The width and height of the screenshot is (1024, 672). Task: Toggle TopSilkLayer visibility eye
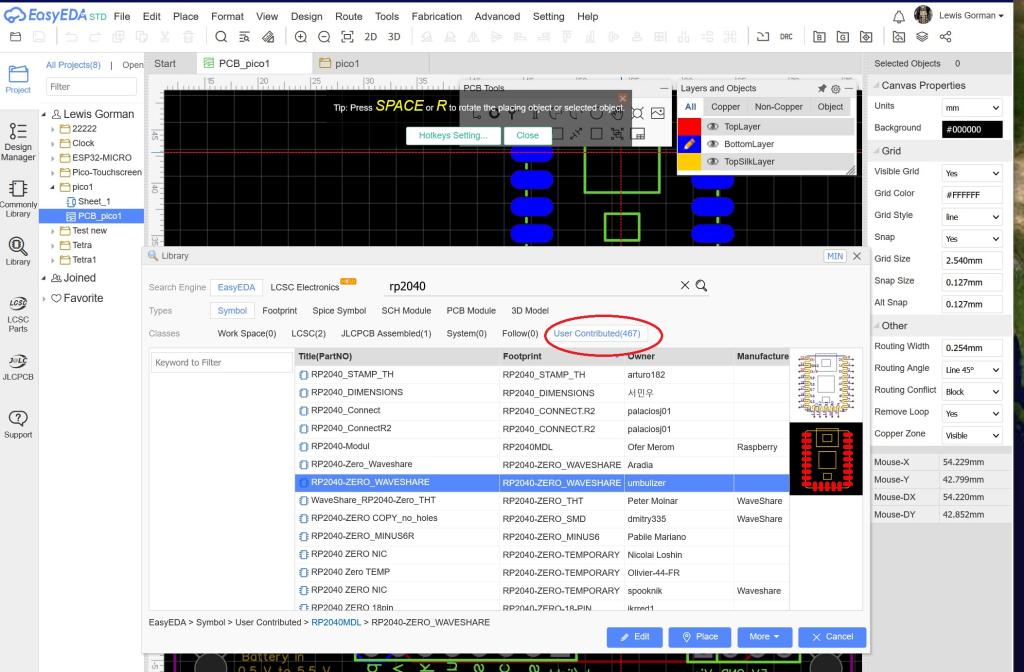[713, 161]
